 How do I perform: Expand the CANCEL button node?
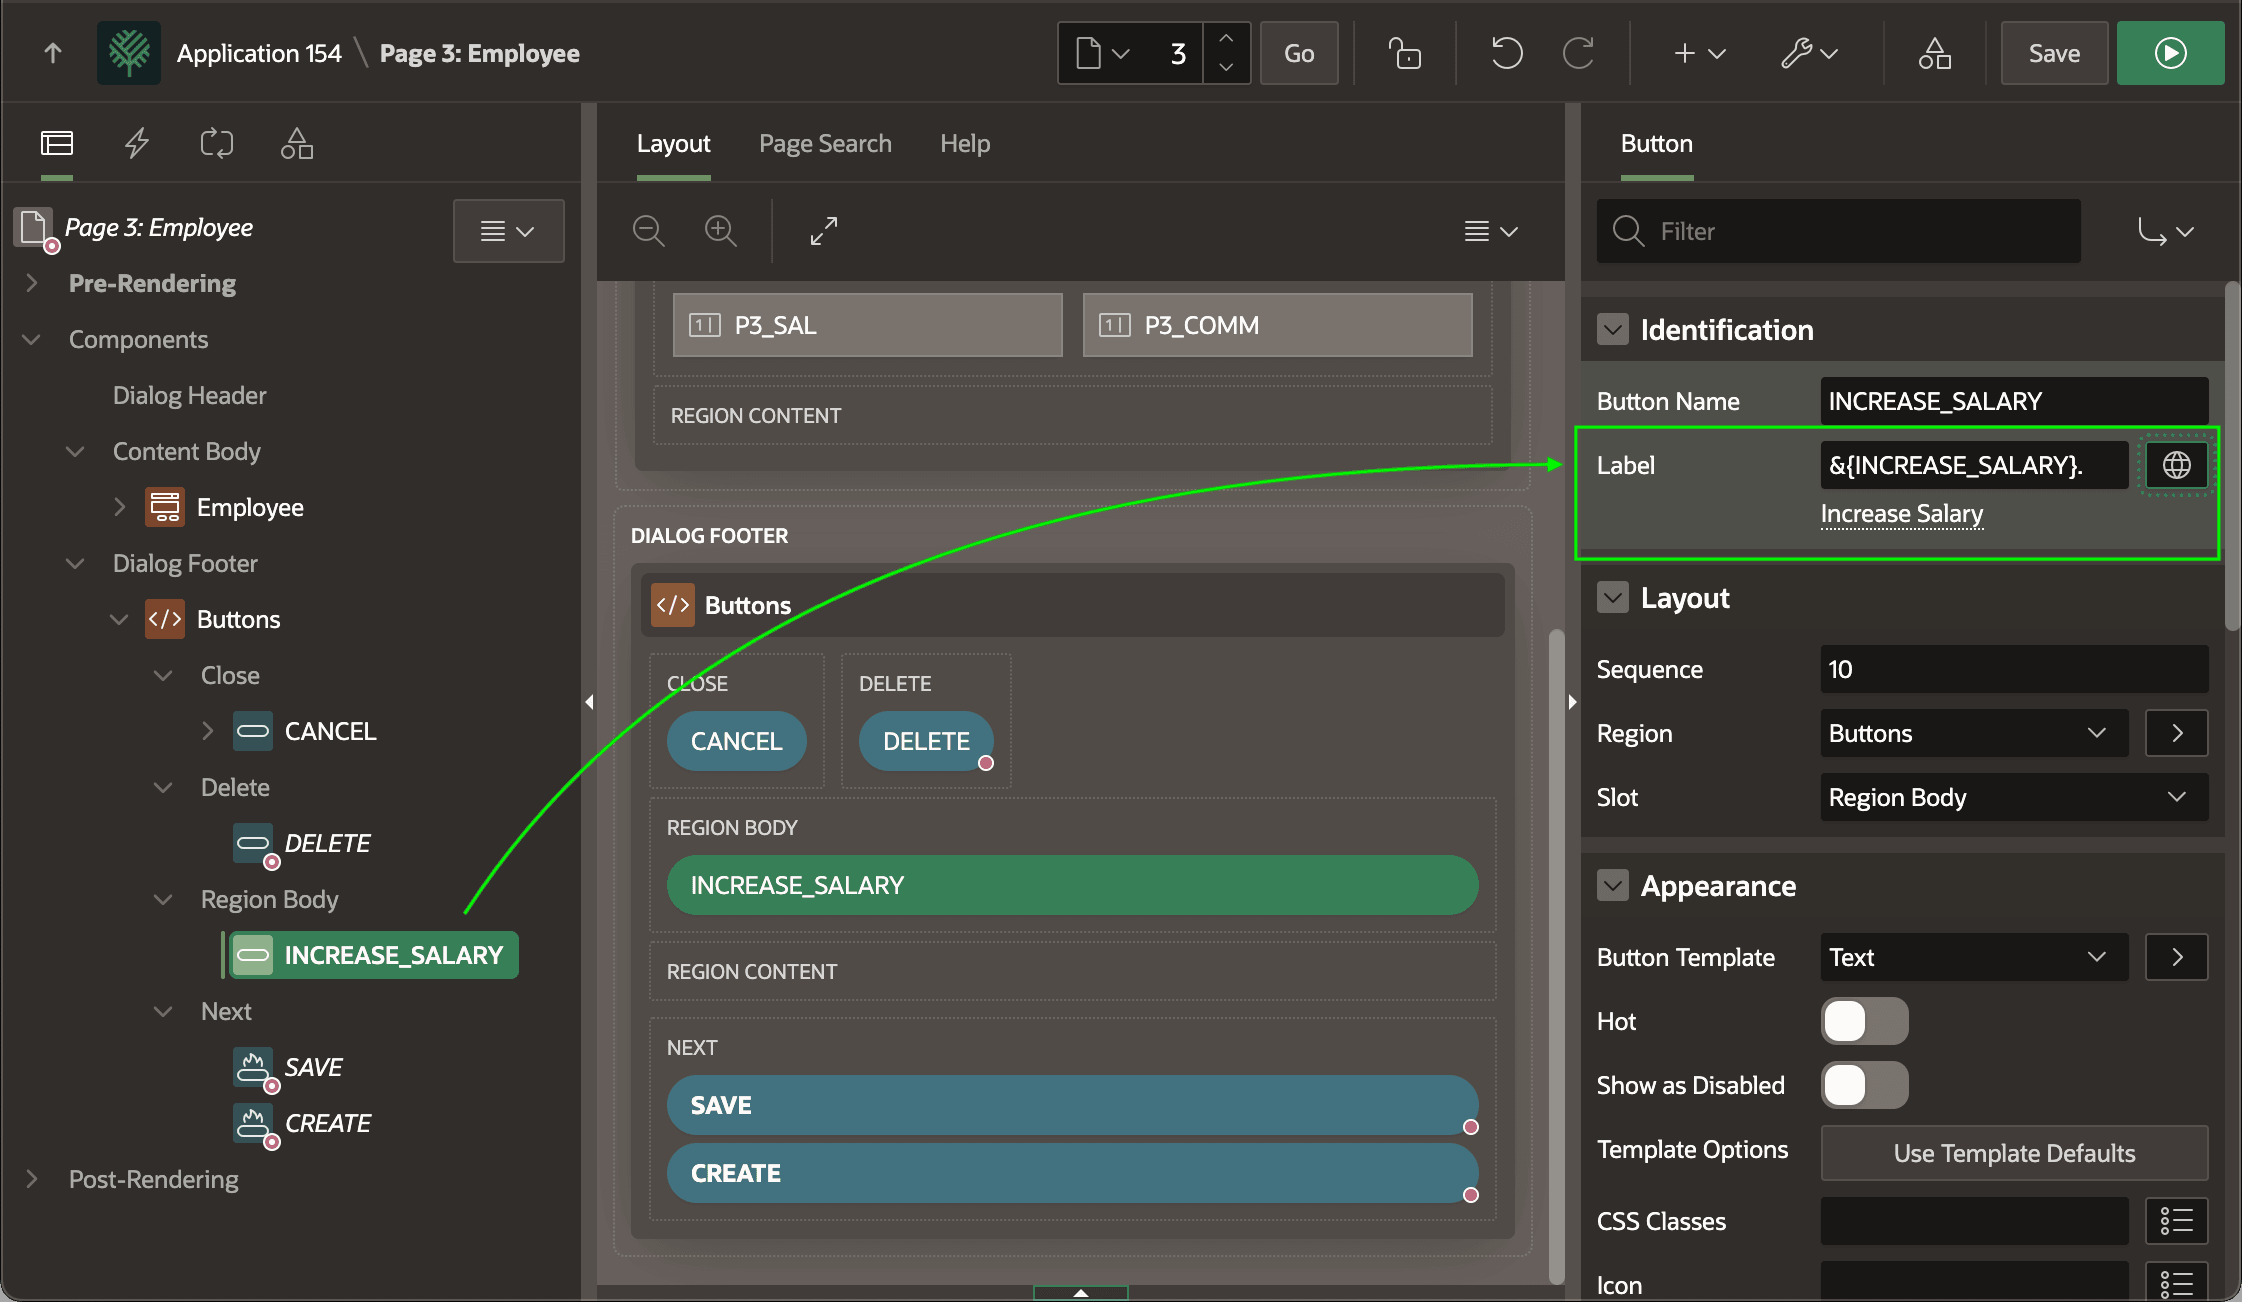point(208,731)
